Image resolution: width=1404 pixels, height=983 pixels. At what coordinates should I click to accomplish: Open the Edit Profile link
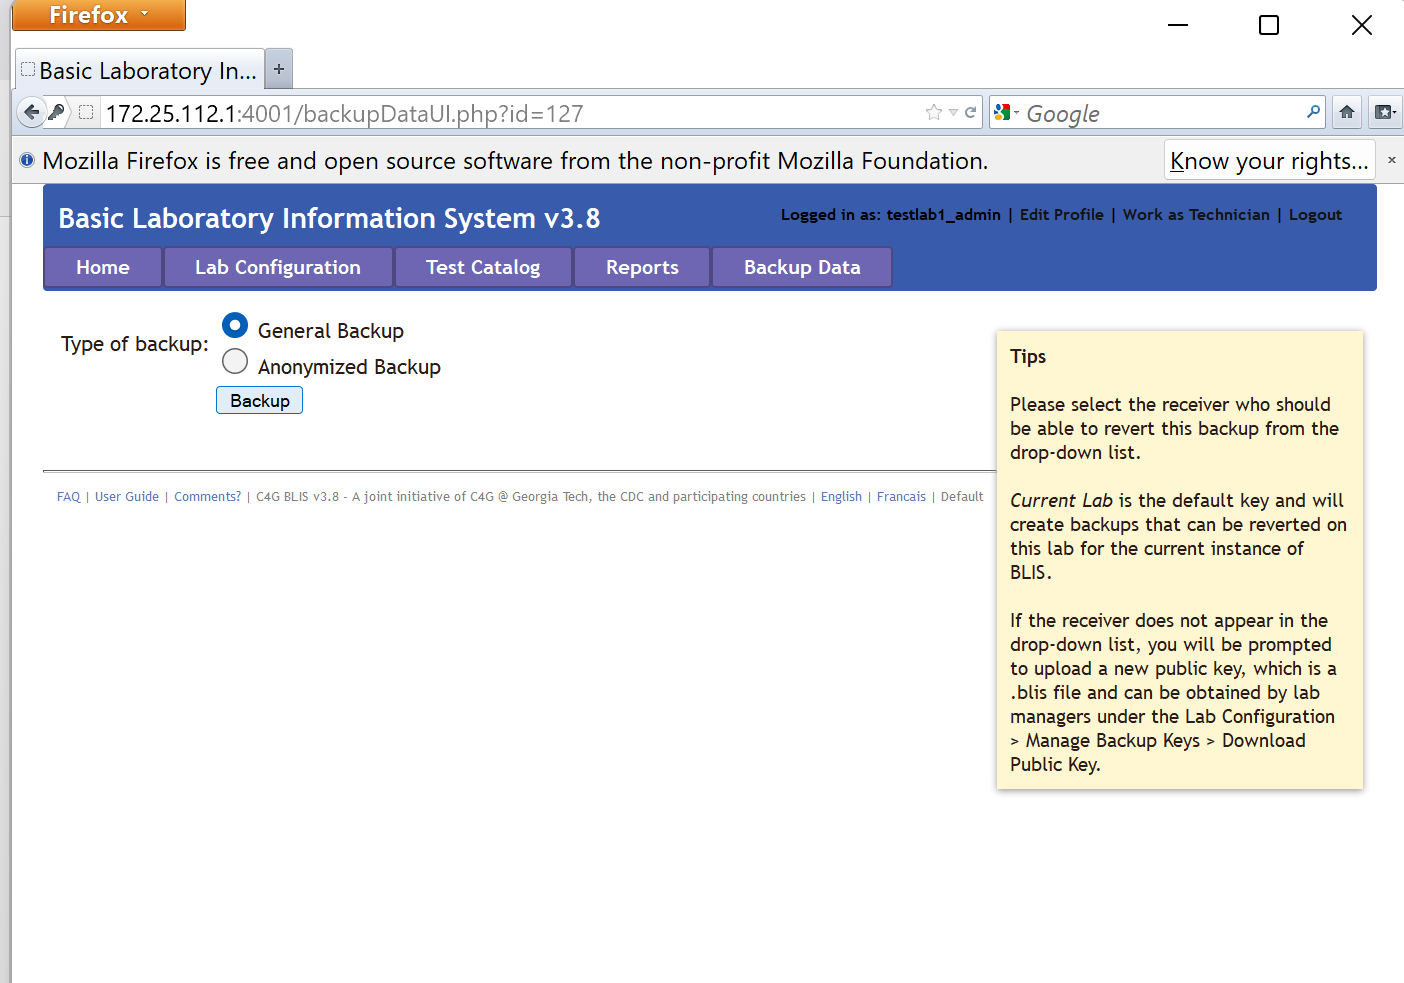click(x=1062, y=214)
